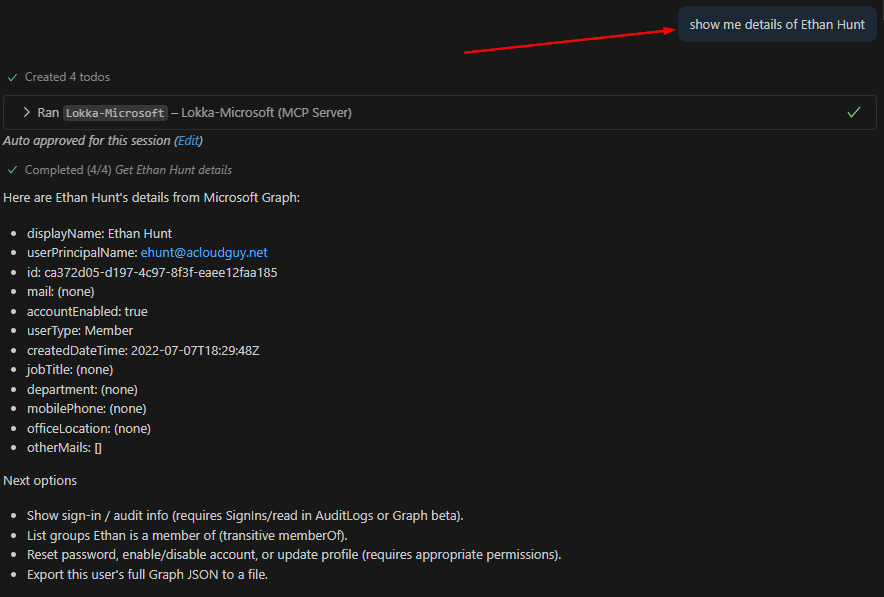The height and width of the screenshot is (597, 884).
Task: Click the Next options heading
Action: tap(40, 480)
